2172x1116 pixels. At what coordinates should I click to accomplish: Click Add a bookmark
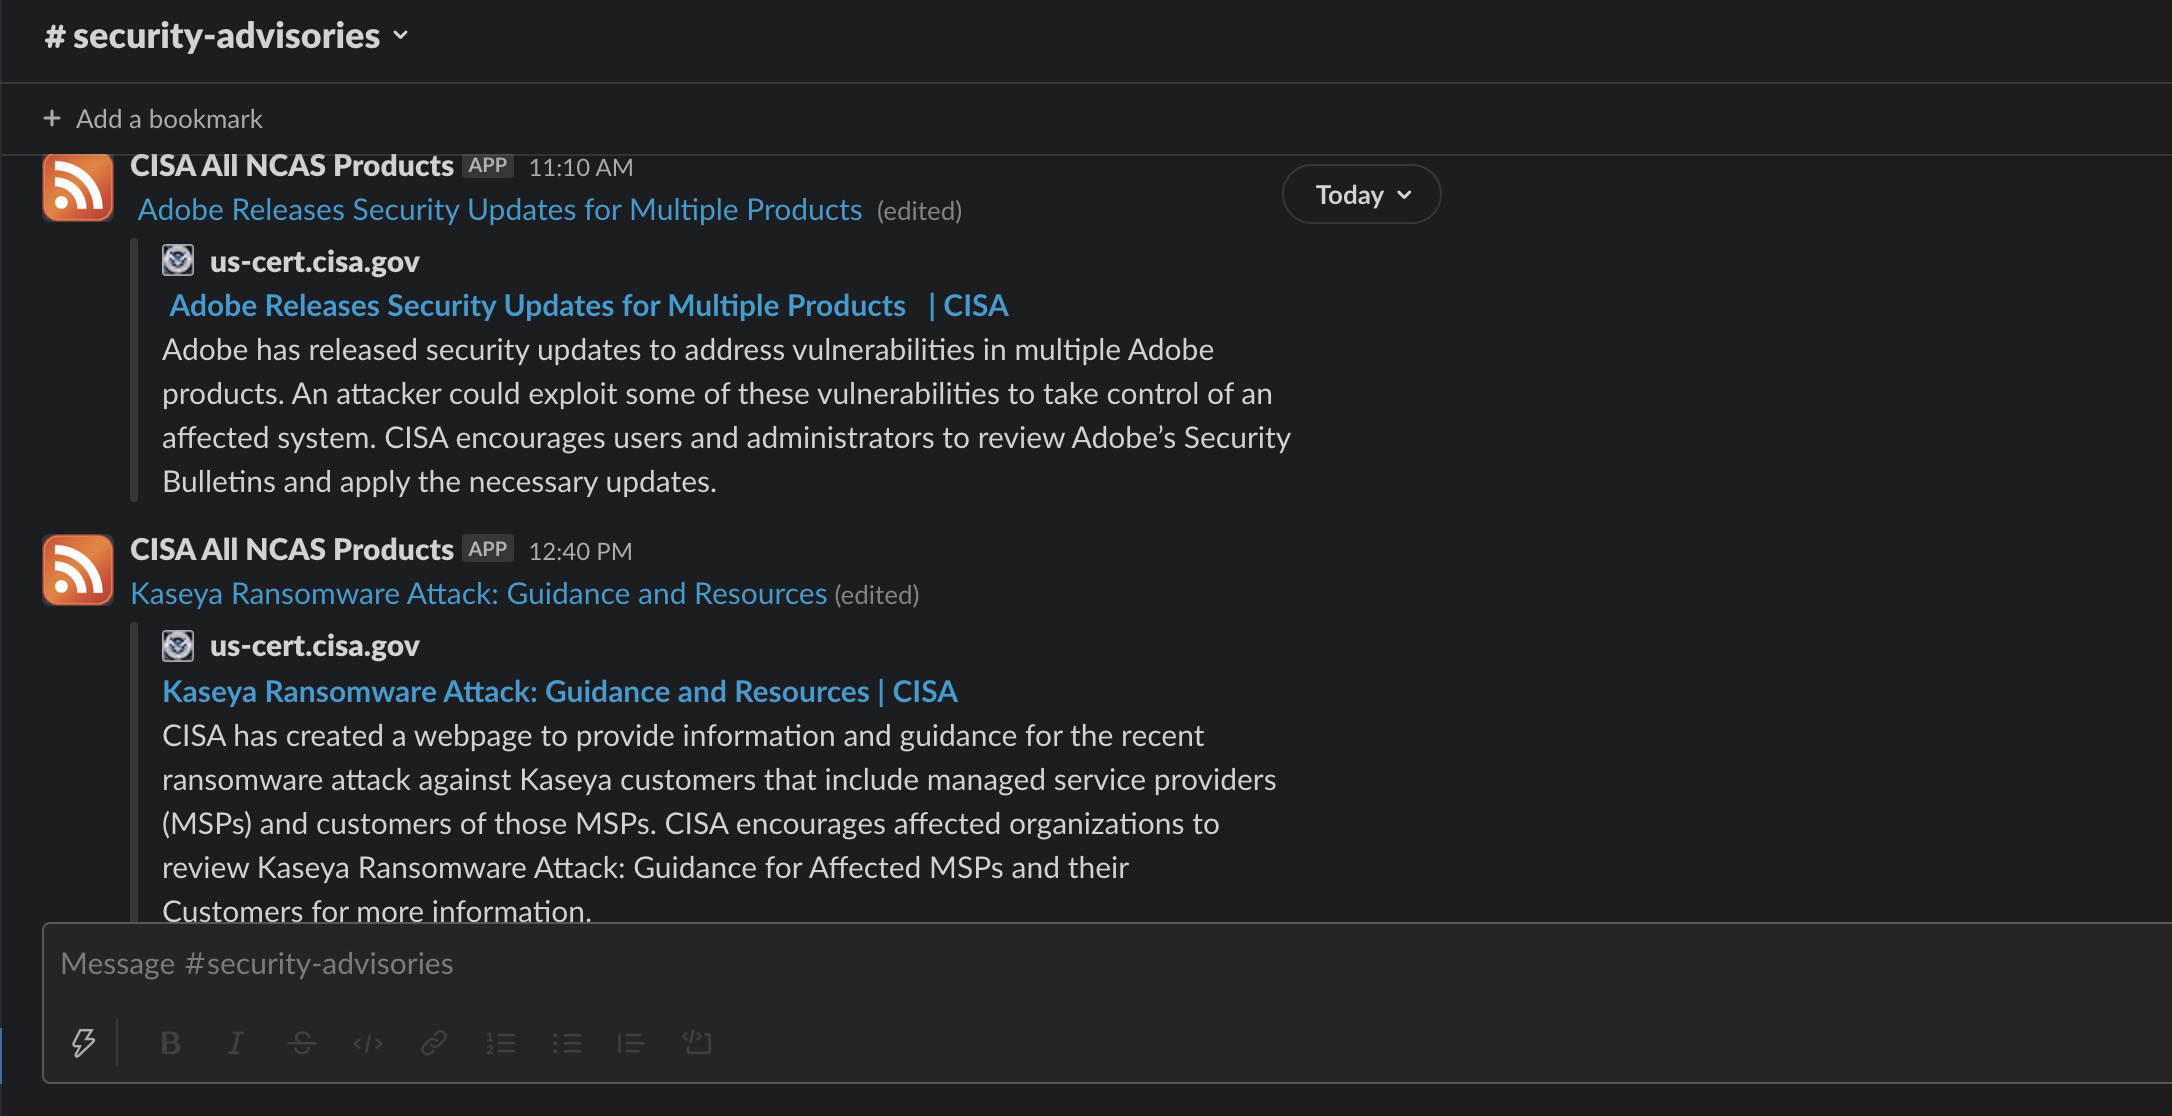pyautogui.click(x=153, y=119)
